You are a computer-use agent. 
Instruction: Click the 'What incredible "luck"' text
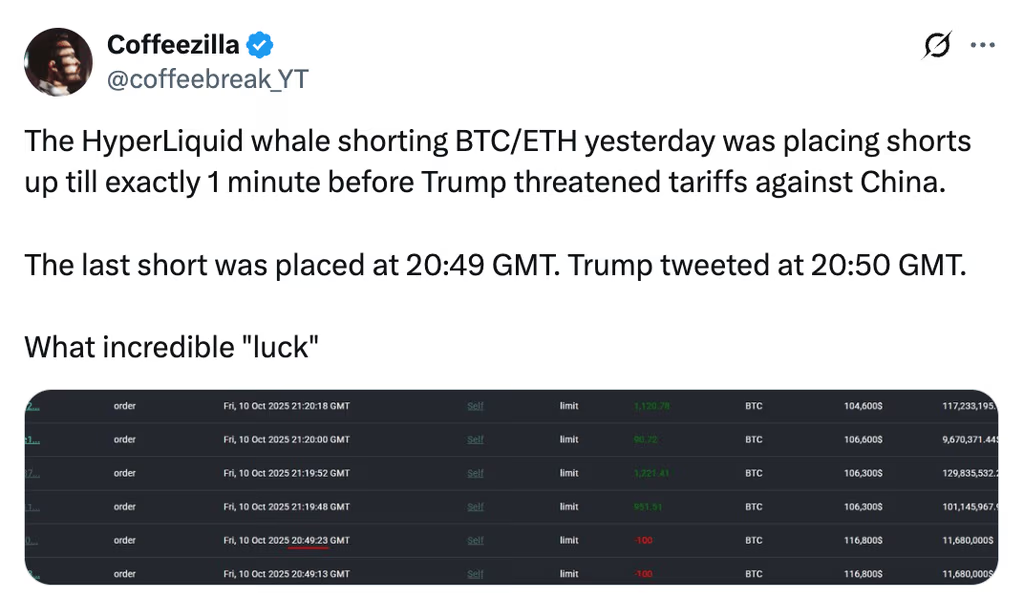tap(171, 347)
